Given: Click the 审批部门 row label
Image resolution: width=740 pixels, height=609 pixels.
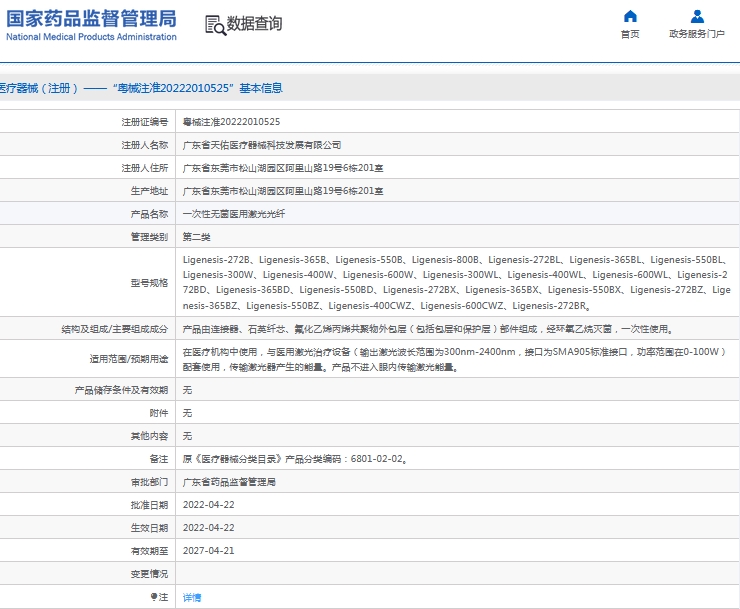Looking at the screenshot, I should pos(150,482).
